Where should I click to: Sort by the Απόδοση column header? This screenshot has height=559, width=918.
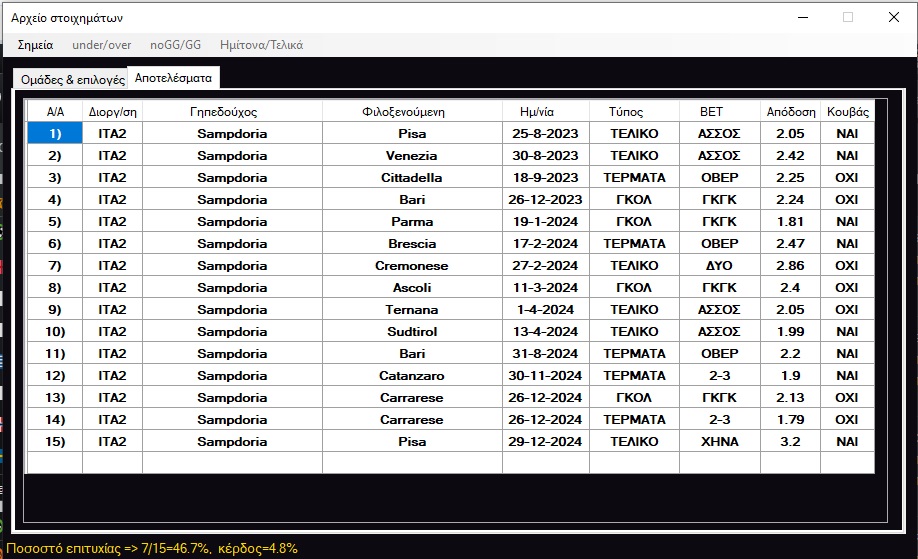coord(790,112)
